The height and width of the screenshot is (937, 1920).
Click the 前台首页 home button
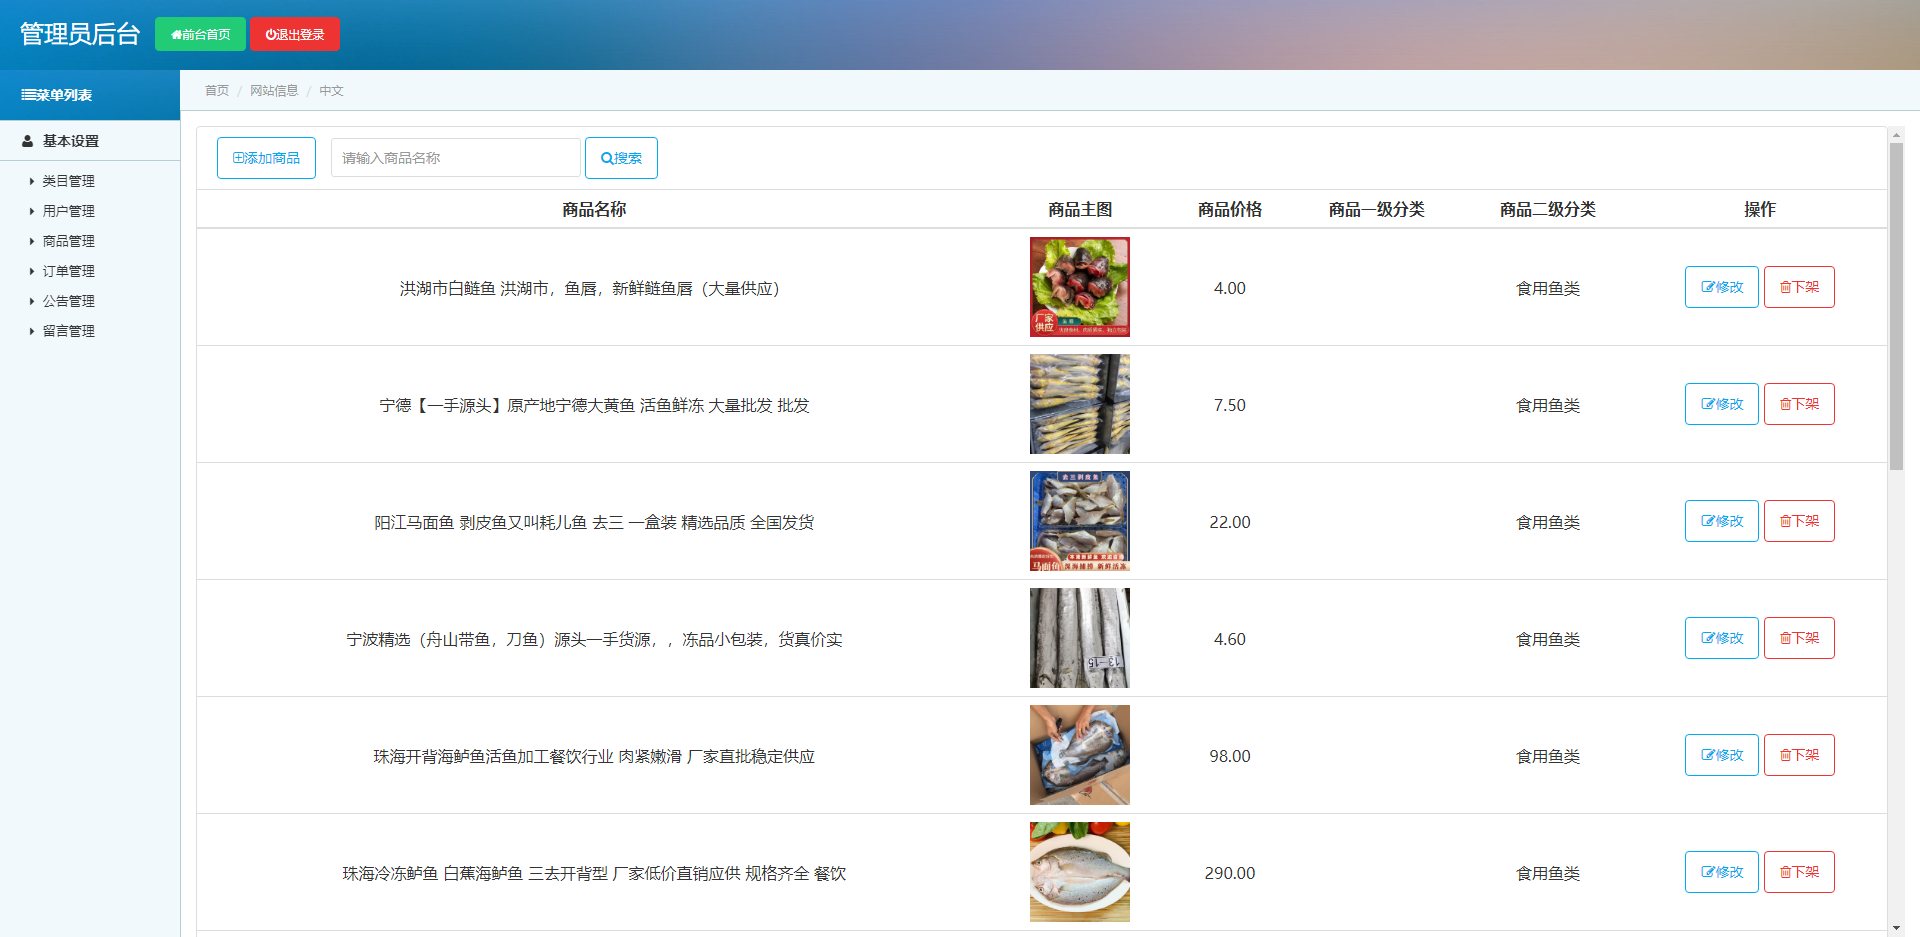(x=200, y=34)
